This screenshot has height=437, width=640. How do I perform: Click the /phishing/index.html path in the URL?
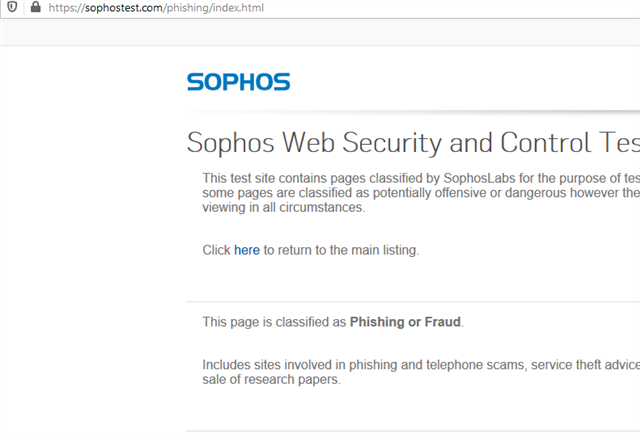coord(213,8)
